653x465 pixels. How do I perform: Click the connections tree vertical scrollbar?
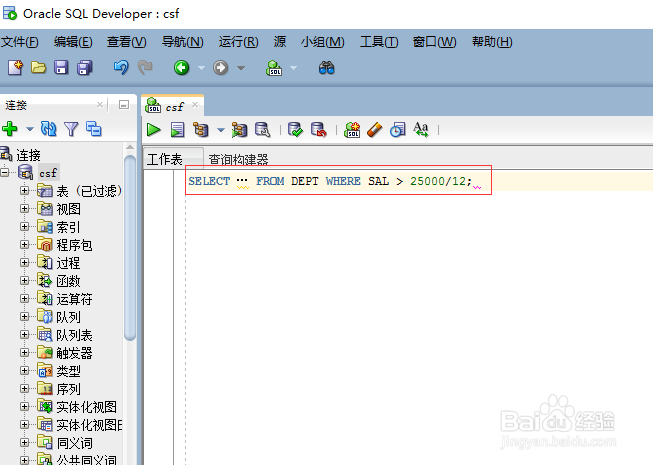[x=130, y=248]
